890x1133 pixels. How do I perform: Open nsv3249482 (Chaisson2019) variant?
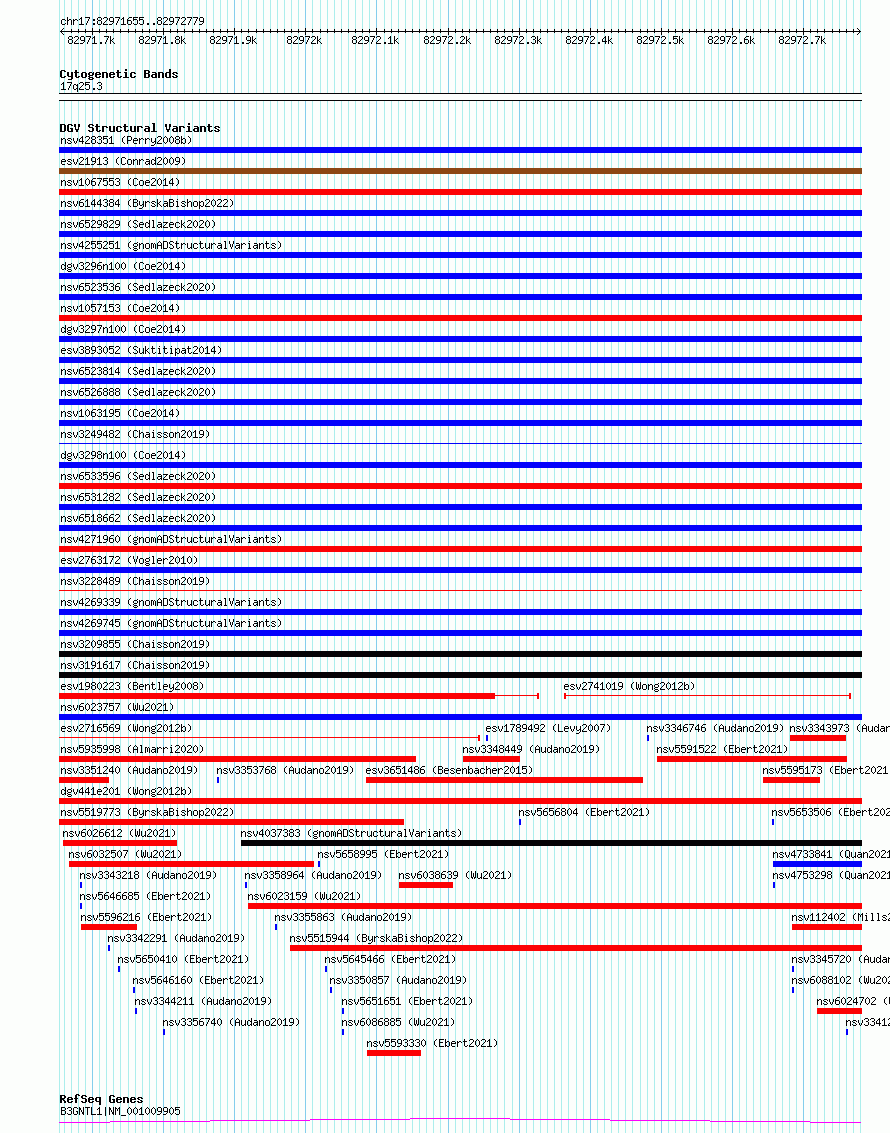pyautogui.click(x=135, y=434)
